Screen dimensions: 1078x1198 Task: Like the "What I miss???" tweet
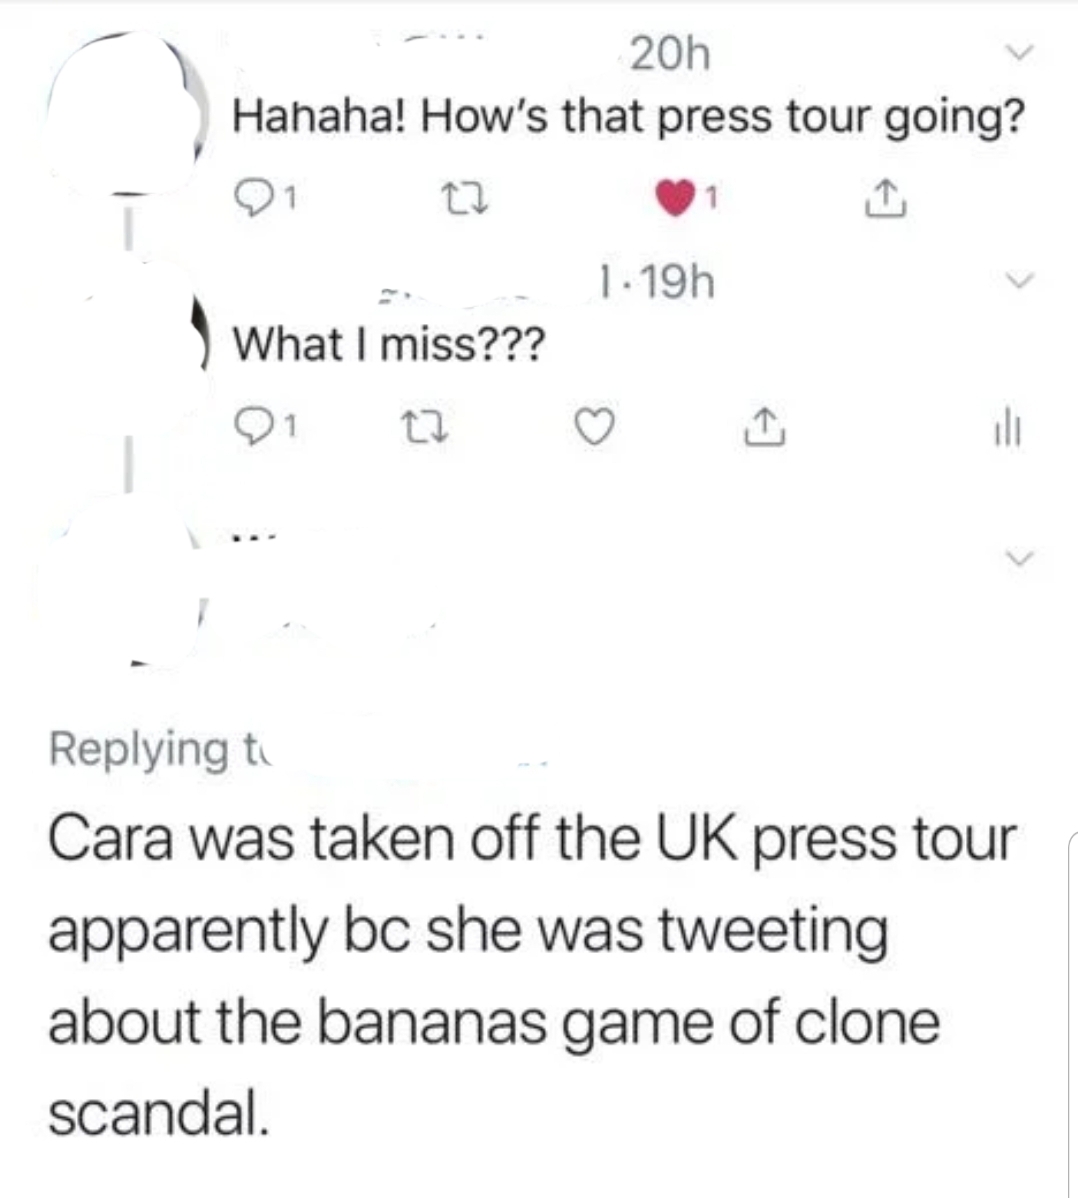pos(594,427)
